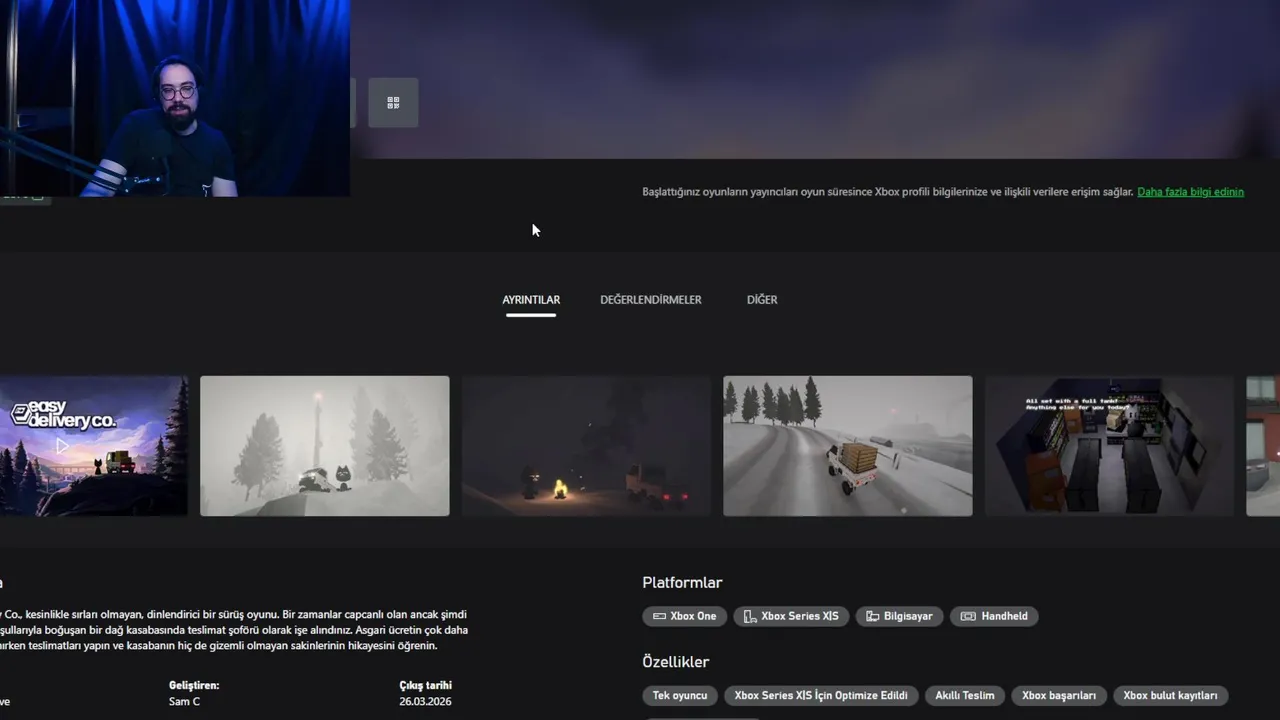Click the 'Tek oyuncu' feature tag
This screenshot has height=720, width=1280.
[x=680, y=696]
